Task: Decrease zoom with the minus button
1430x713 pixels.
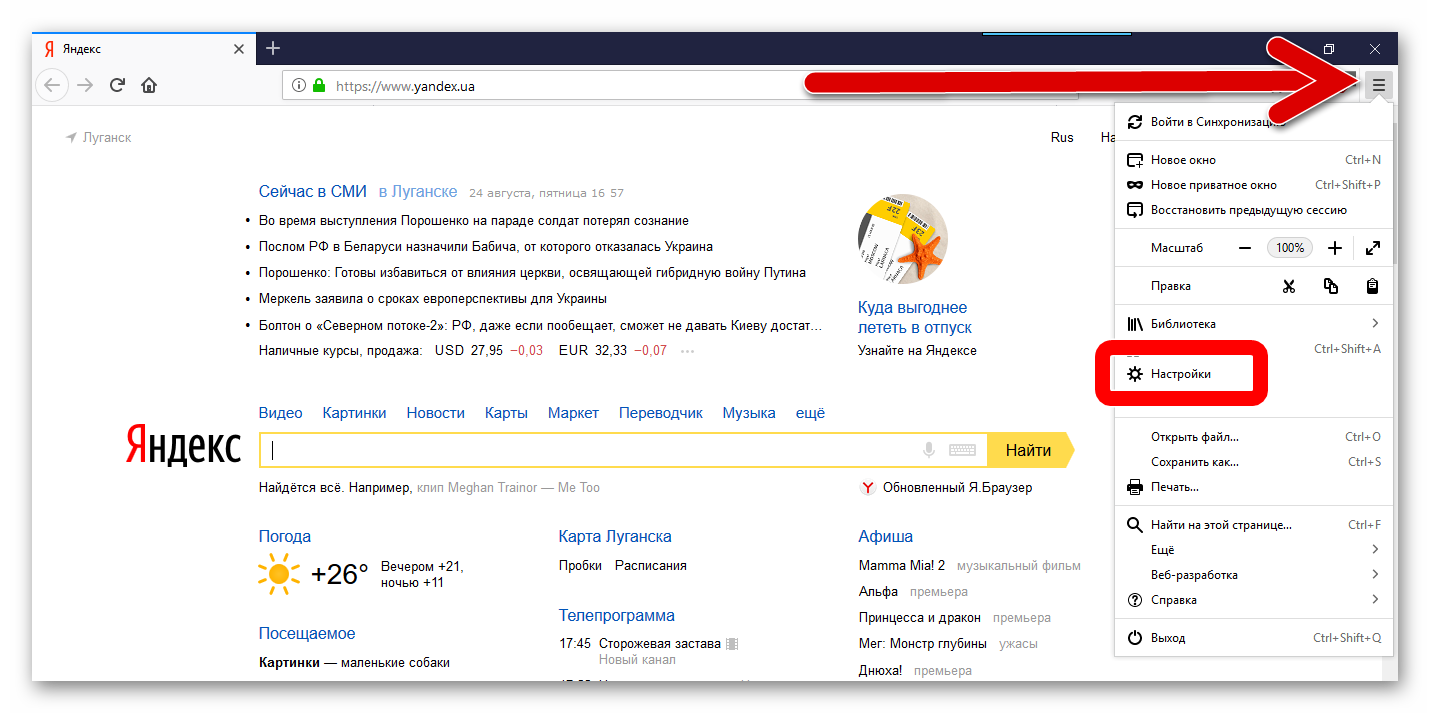Action: click(x=1245, y=248)
